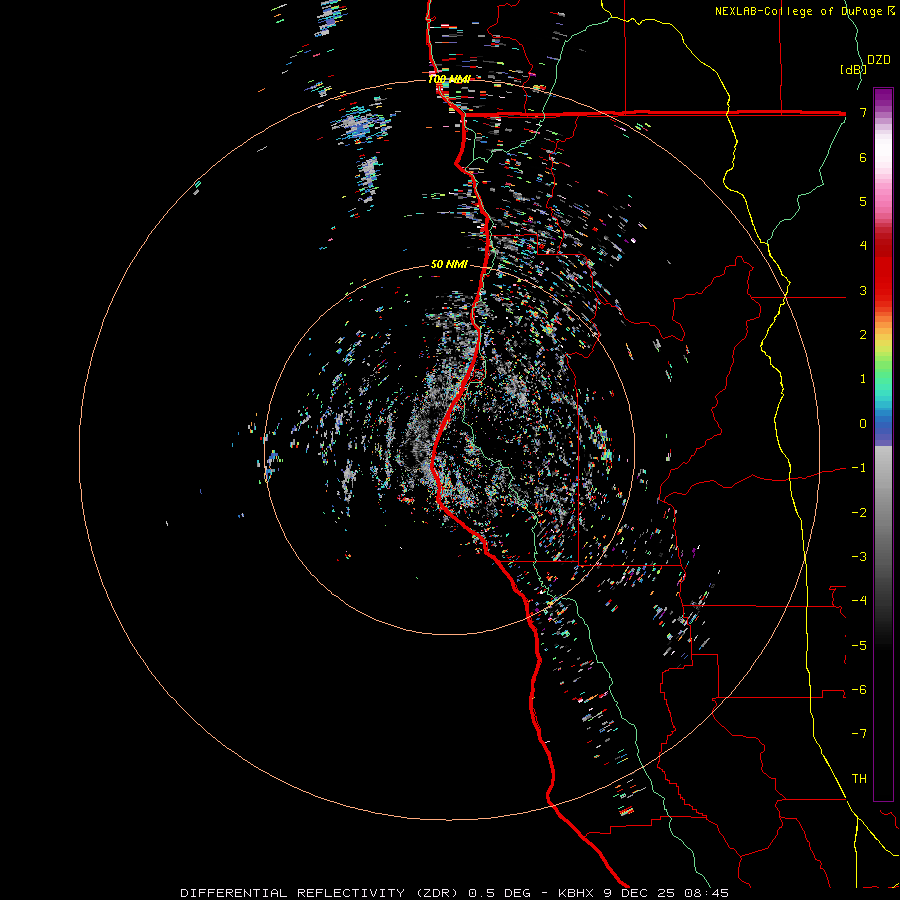Click the 6 value on the color scale

point(863,157)
